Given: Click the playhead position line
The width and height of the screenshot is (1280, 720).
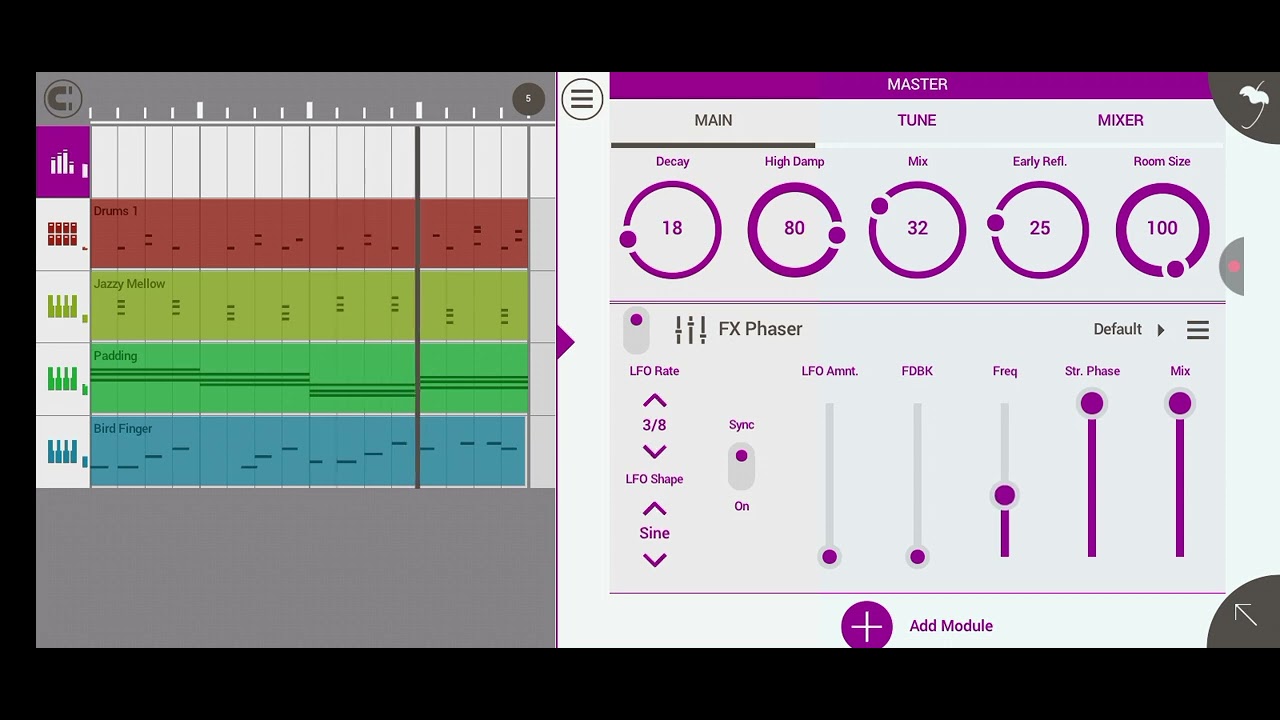Looking at the screenshot, I should tap(418, 306).
